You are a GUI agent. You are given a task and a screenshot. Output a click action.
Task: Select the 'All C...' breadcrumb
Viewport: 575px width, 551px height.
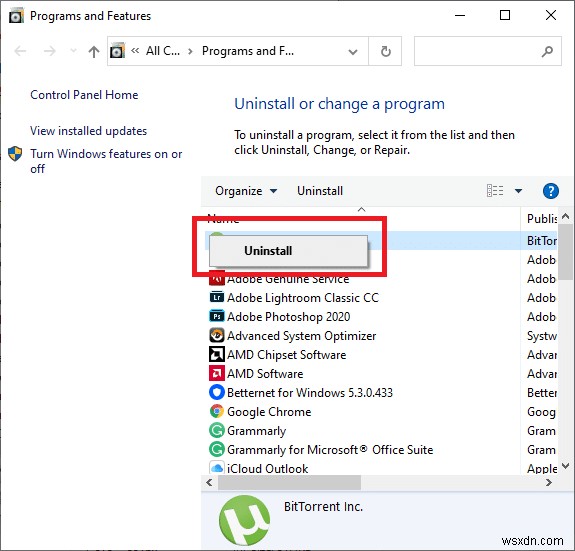pyautogui.click(x=163, y=51)
